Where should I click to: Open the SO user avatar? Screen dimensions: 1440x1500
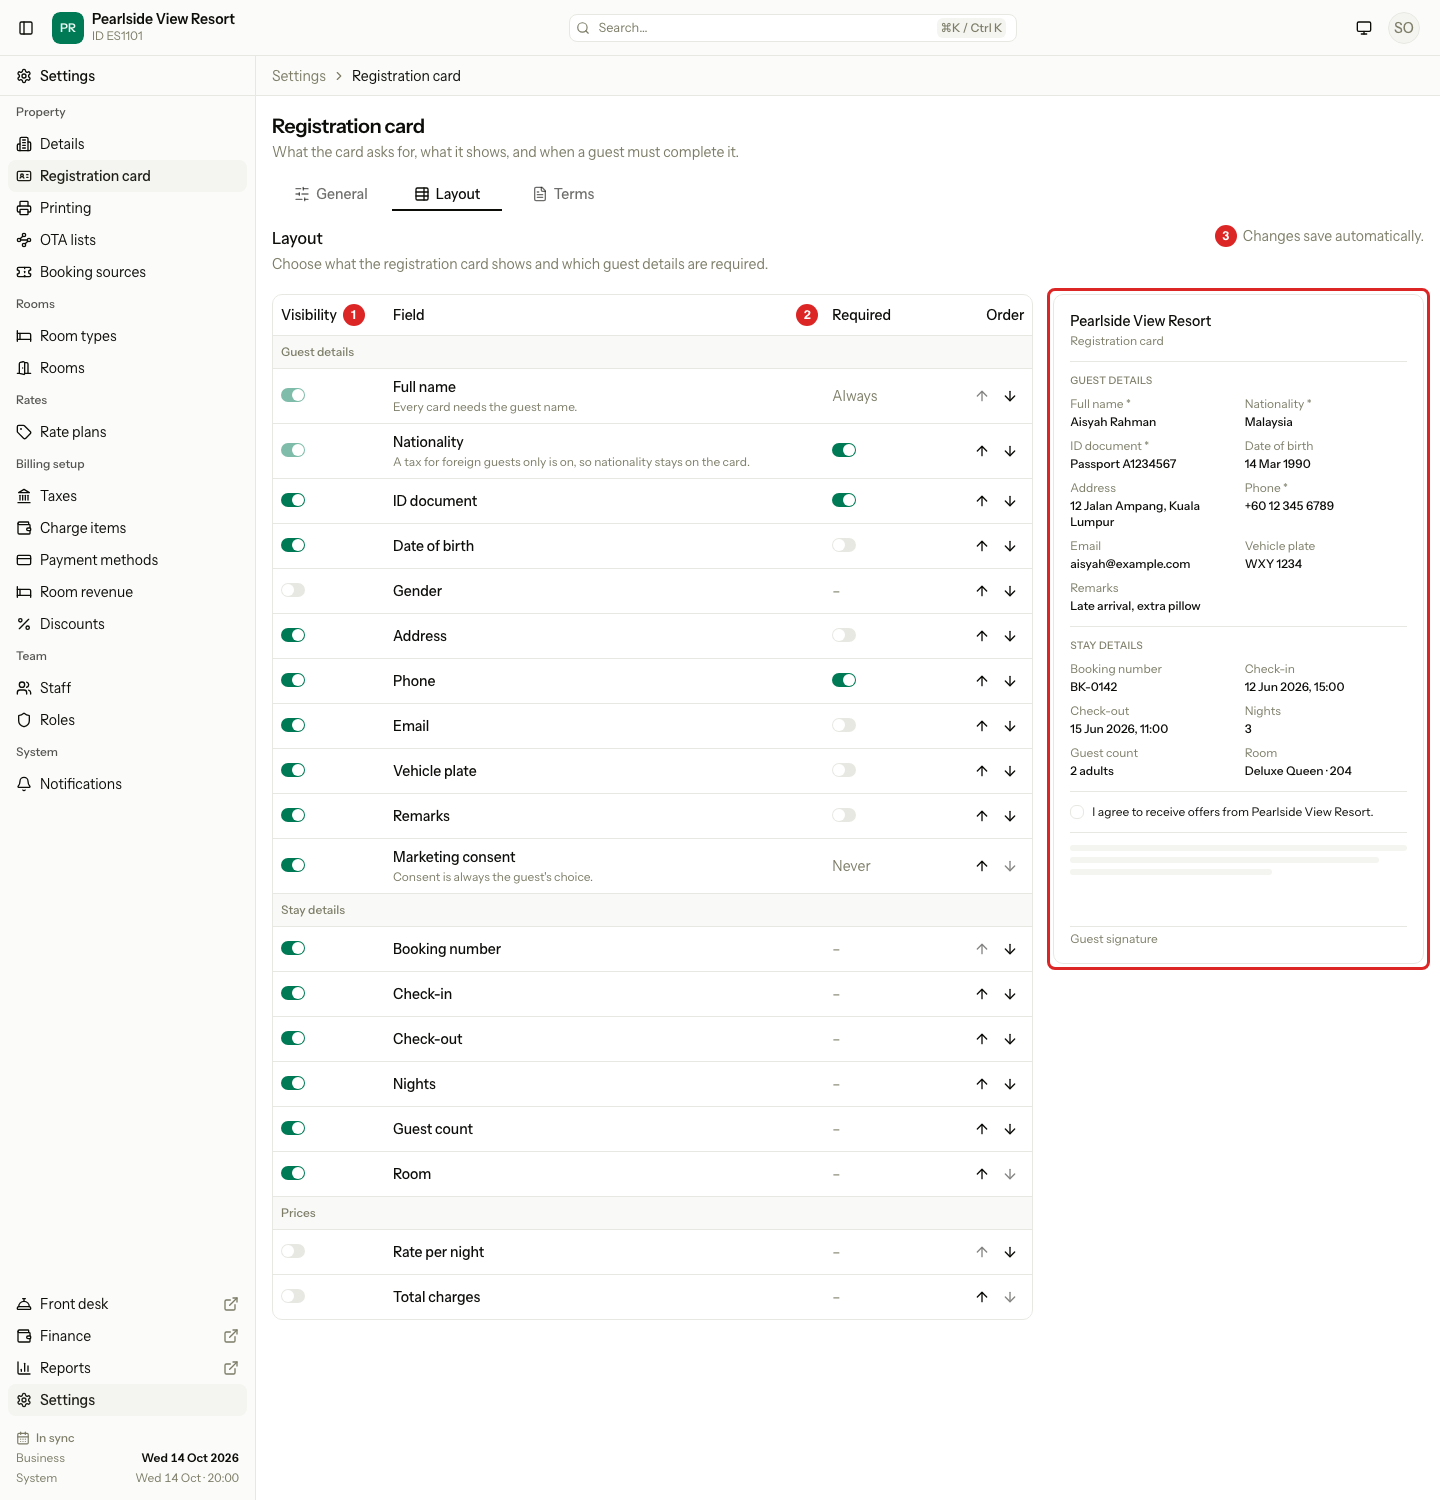pos(1404,28)
